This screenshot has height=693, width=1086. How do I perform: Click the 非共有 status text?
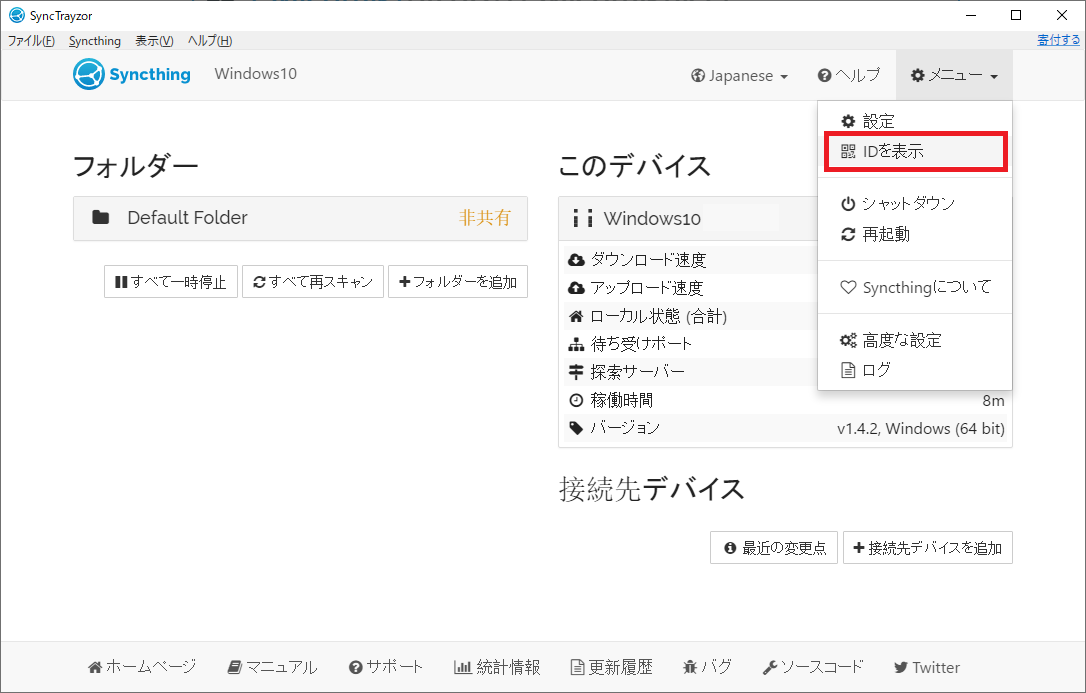pyautogui.click(x=485, y=218)
